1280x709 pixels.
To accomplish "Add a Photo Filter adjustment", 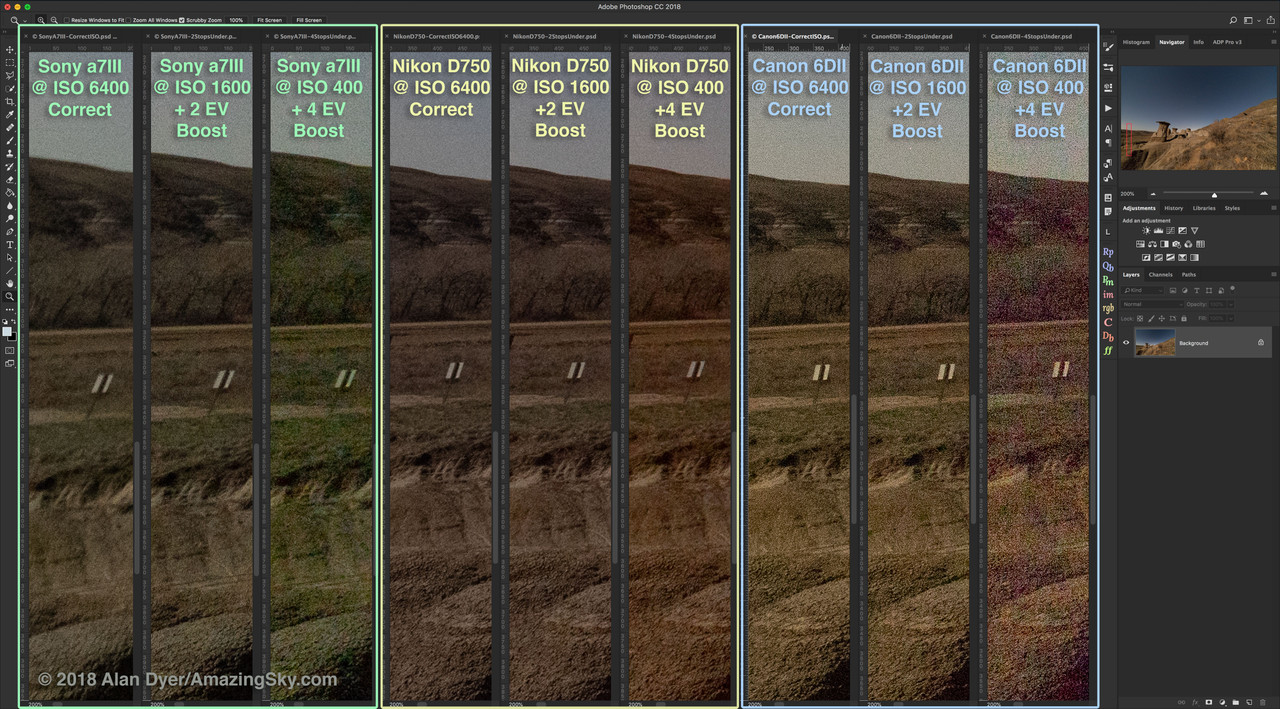I will (x=1176, y=244).
